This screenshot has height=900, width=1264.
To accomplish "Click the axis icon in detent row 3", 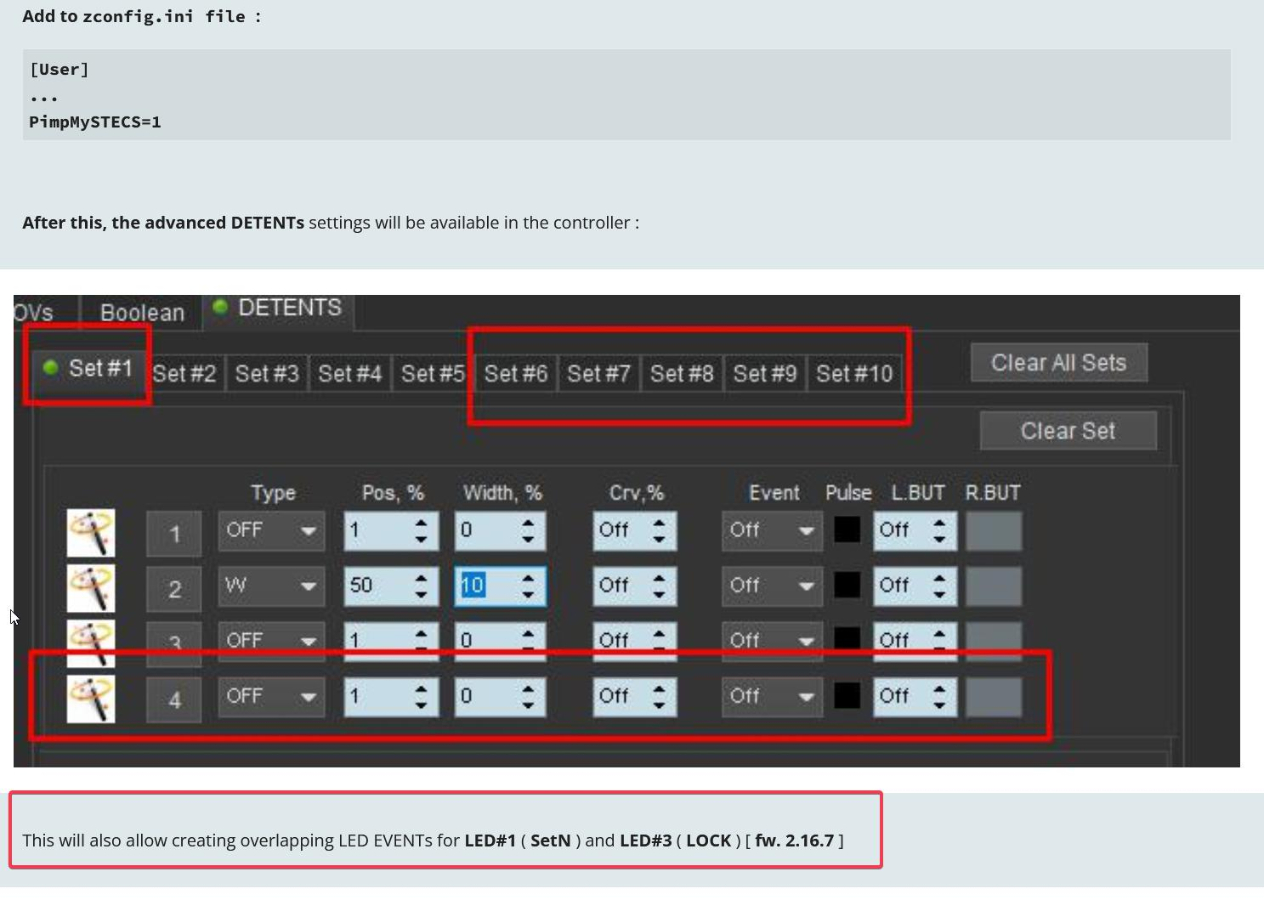I will [x=91, y=642].
